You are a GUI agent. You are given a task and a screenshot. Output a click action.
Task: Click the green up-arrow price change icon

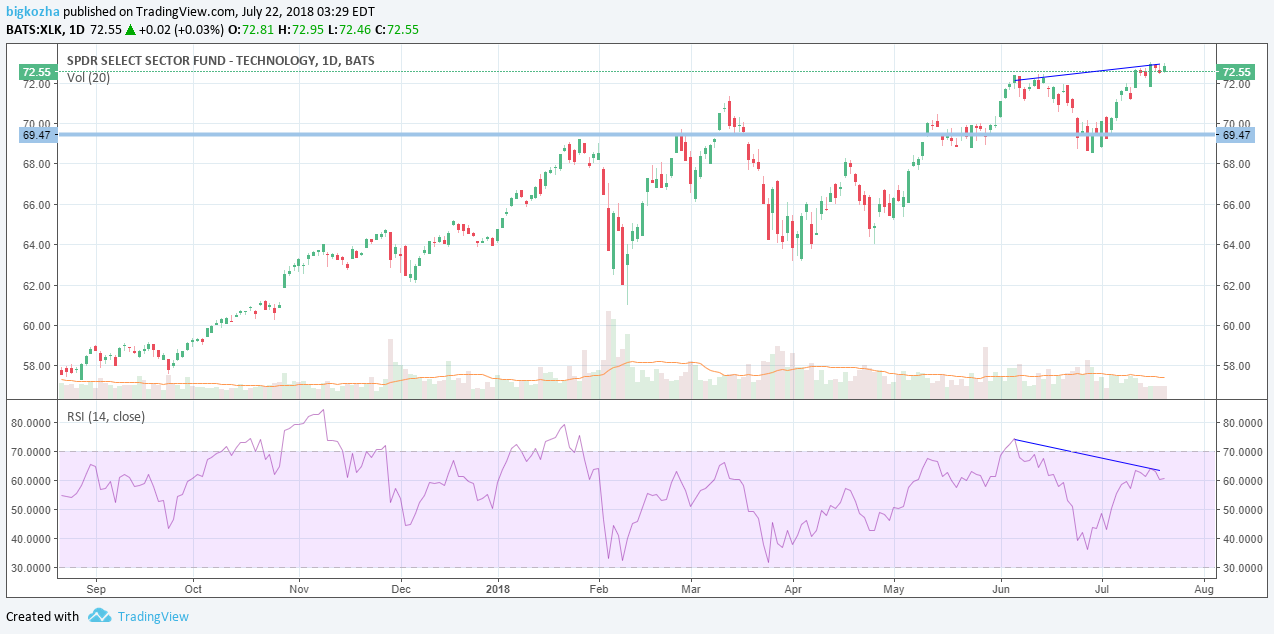coord(130,30)
